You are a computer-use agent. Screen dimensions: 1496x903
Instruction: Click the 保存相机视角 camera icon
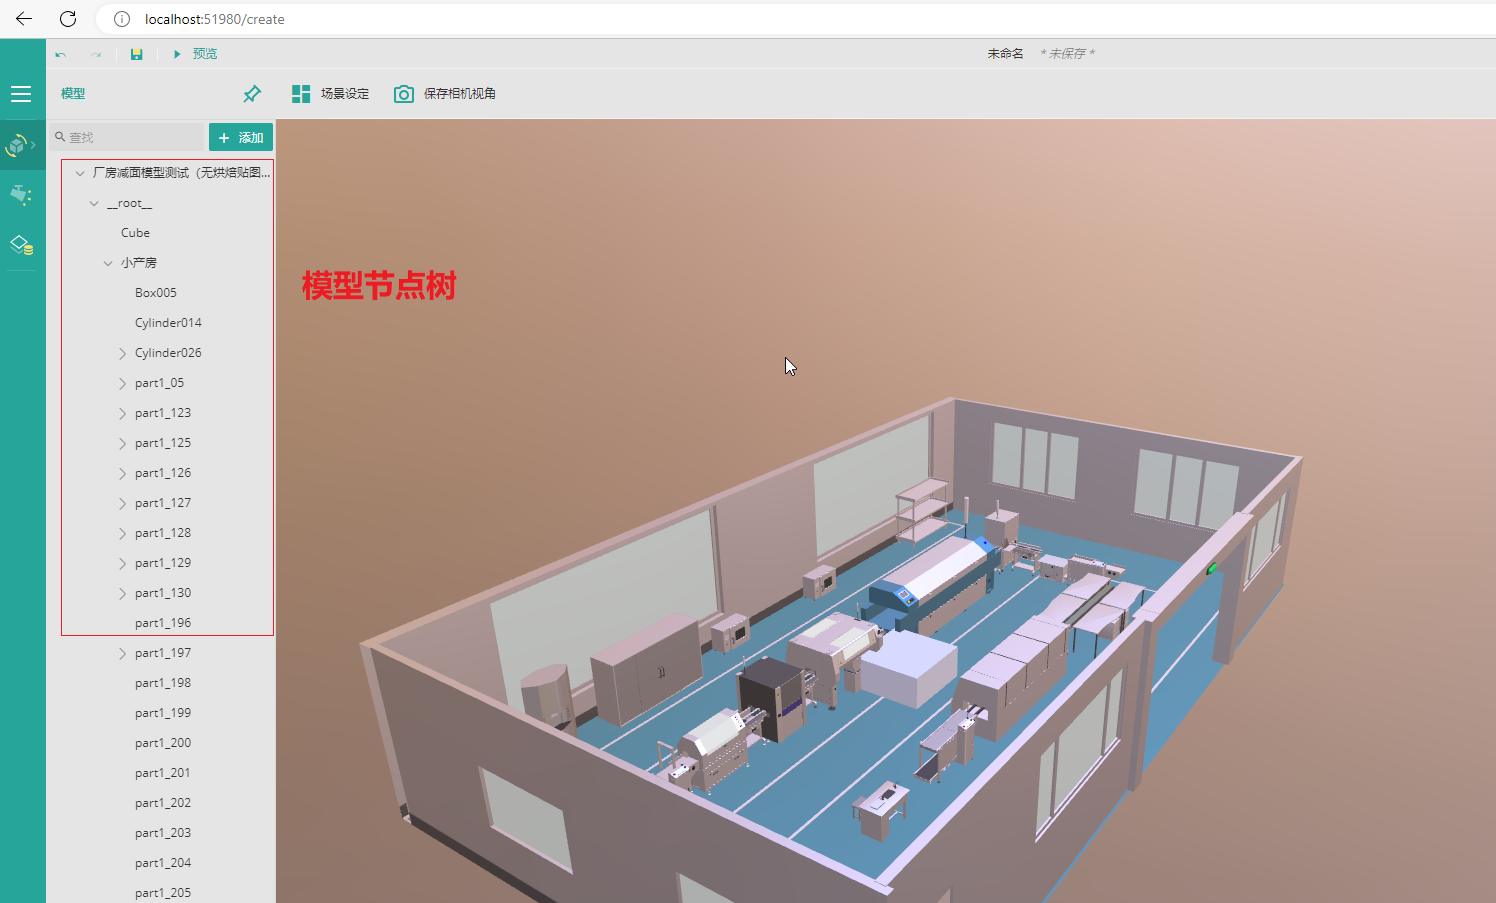[x=404, y=93]
